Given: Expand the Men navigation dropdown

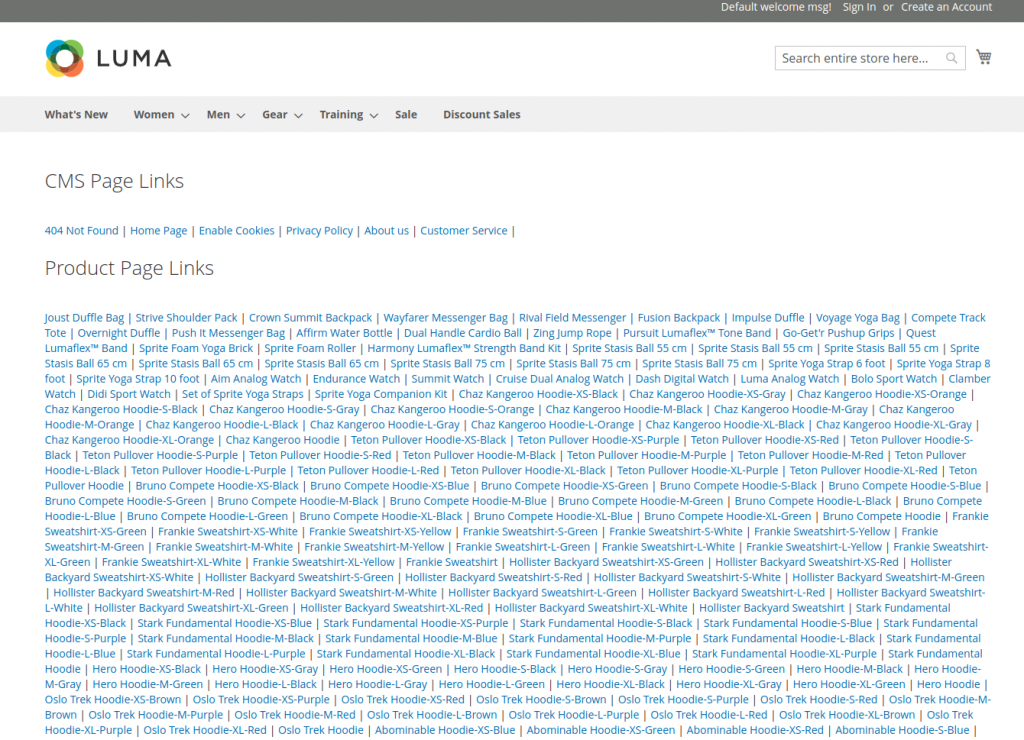Looking at the screenshot, I should tap(220, 114).
